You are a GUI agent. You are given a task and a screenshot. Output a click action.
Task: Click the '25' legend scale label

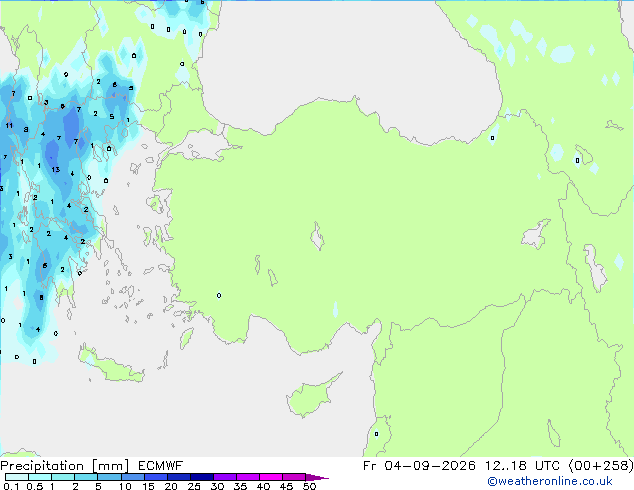tap(194, 486)
